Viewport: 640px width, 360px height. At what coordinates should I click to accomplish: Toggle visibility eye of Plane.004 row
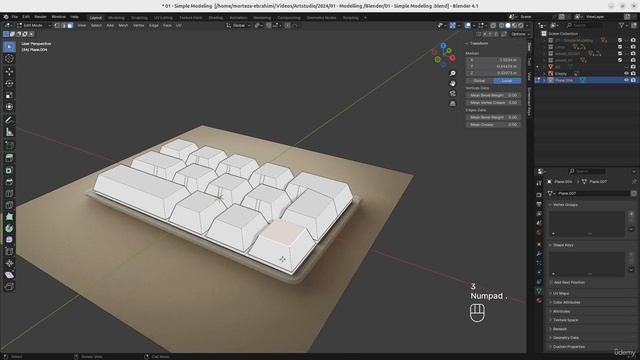pyautogui.click(x=626, y=80)
